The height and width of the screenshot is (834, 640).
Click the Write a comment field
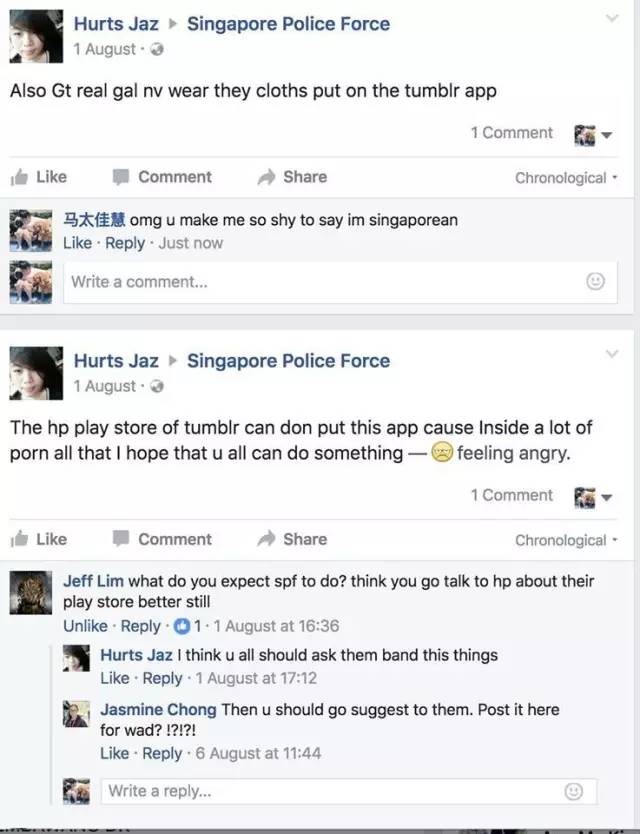(x=340, y=282)
